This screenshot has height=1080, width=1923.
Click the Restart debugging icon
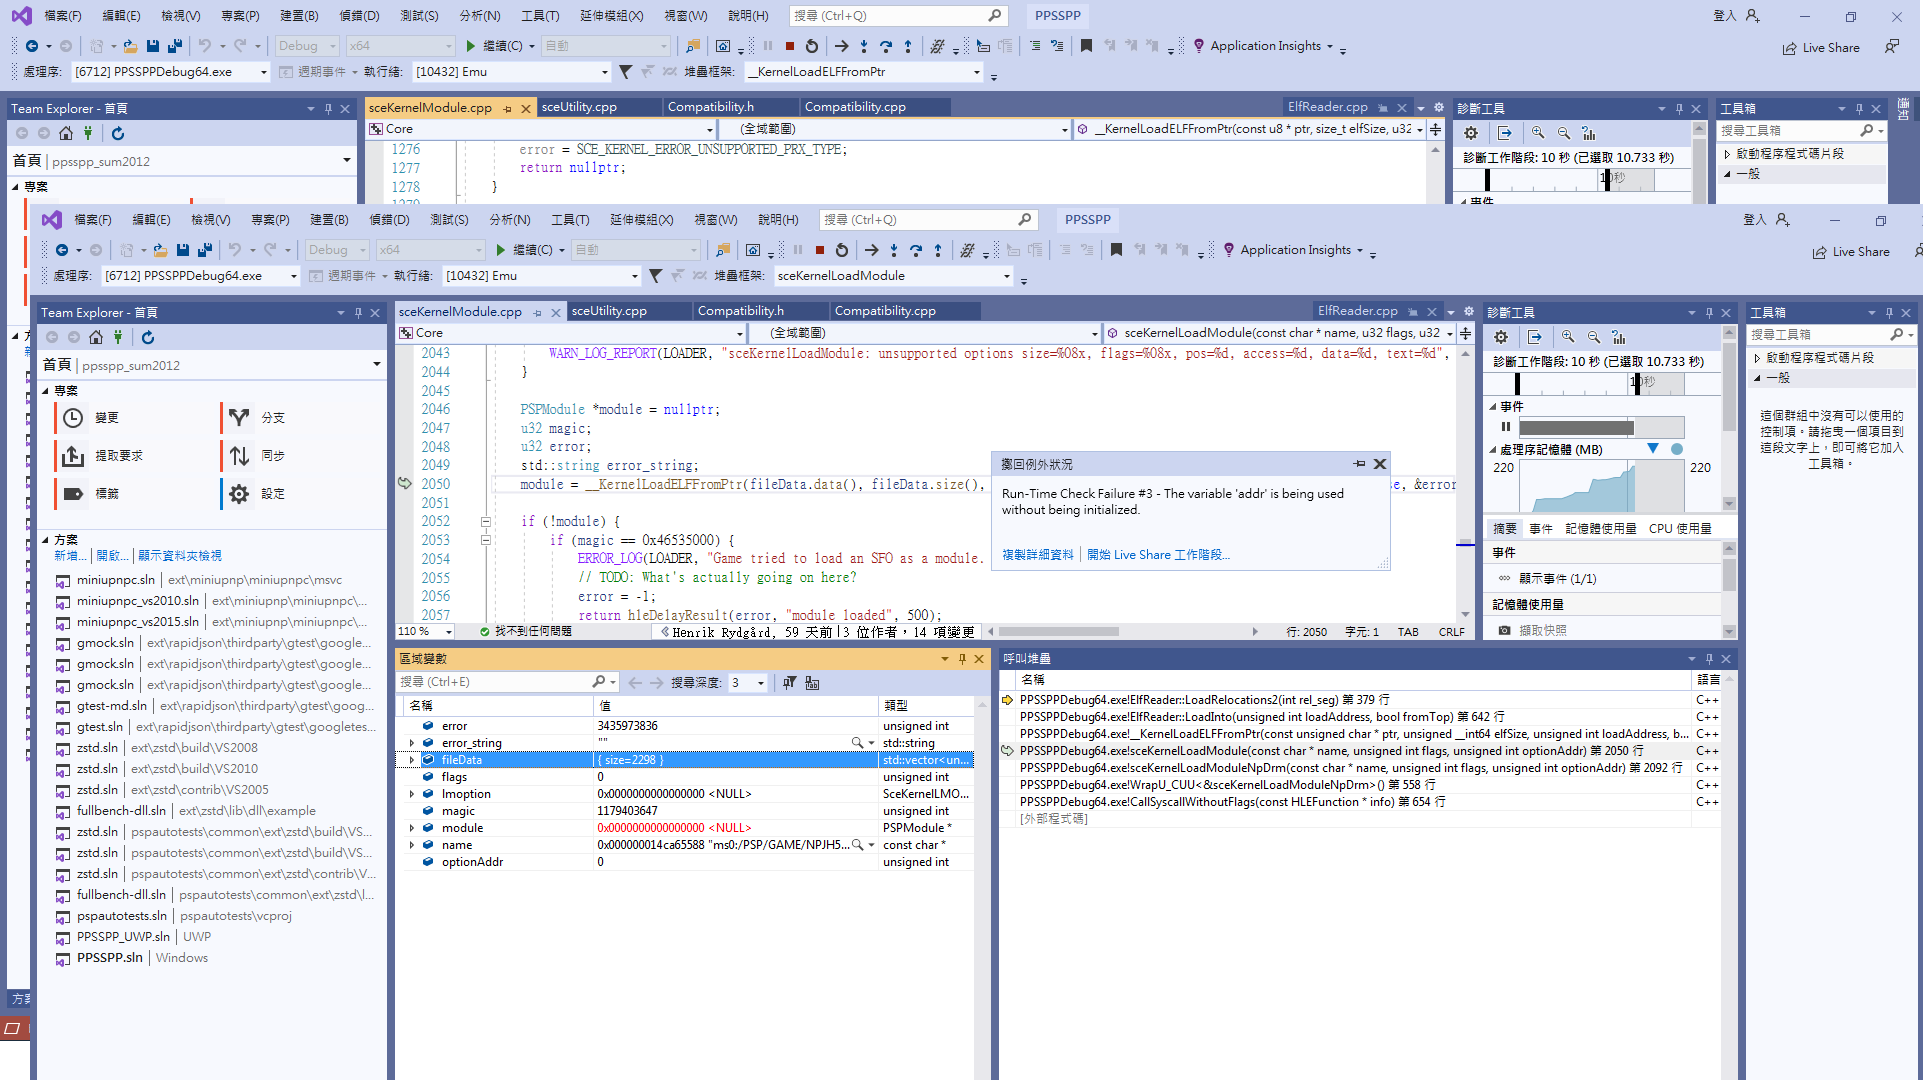[x=842, y=250]
